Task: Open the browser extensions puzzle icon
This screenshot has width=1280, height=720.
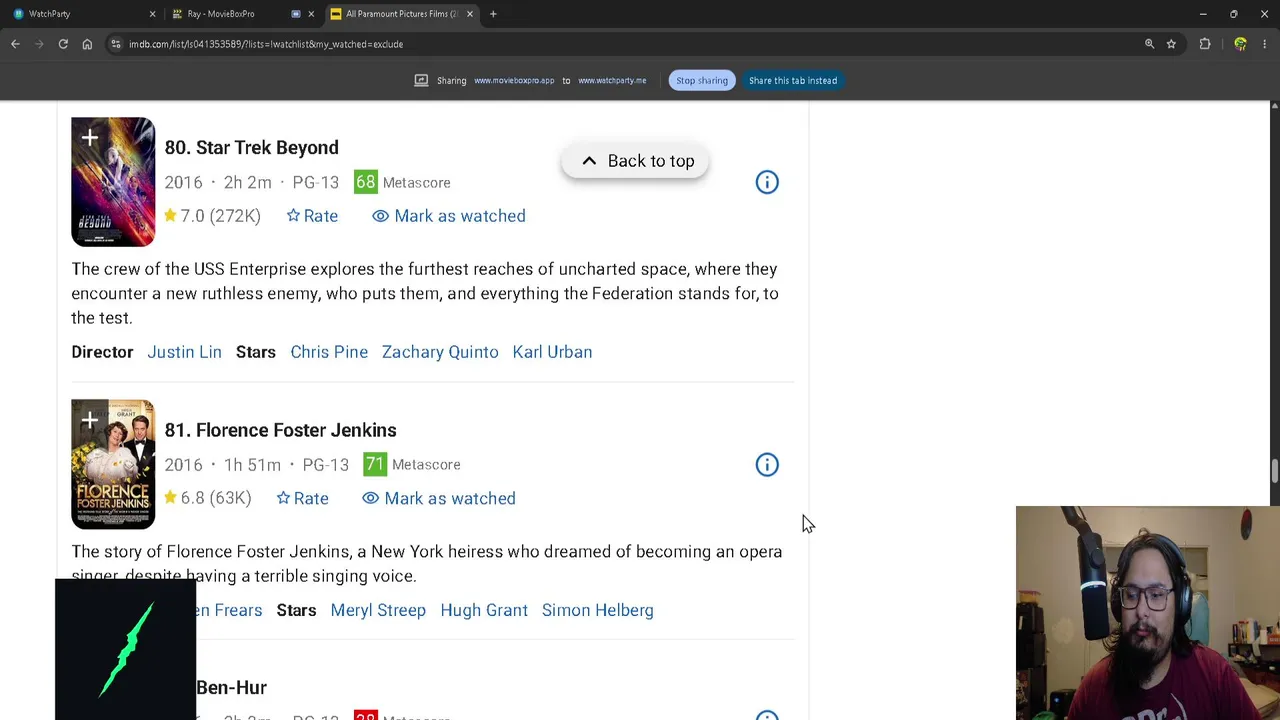Action: (x=1205, y=44)
